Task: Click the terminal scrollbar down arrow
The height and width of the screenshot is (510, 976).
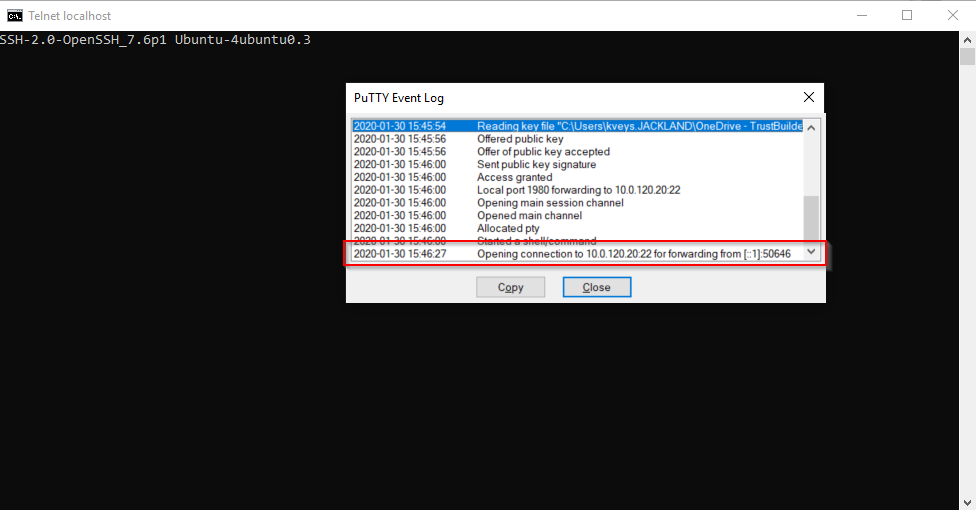Action: [x=967, y=501]
